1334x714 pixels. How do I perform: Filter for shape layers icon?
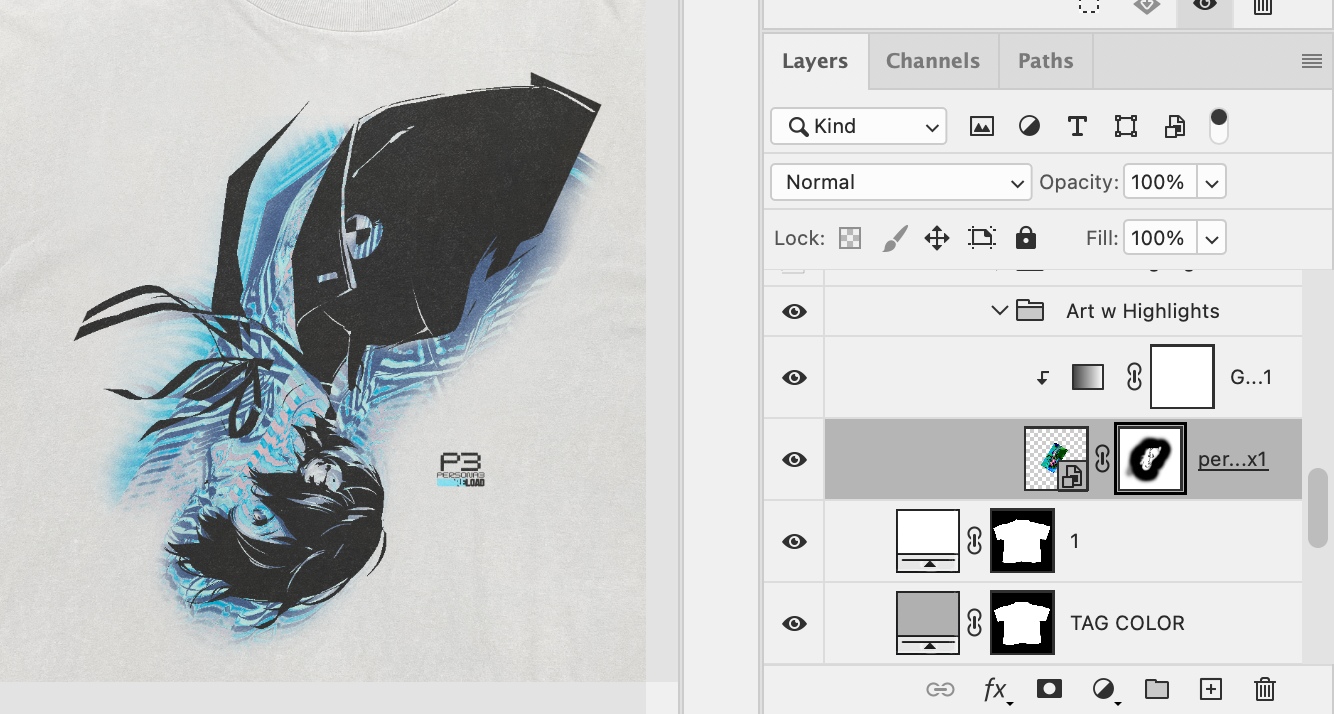1126,126
